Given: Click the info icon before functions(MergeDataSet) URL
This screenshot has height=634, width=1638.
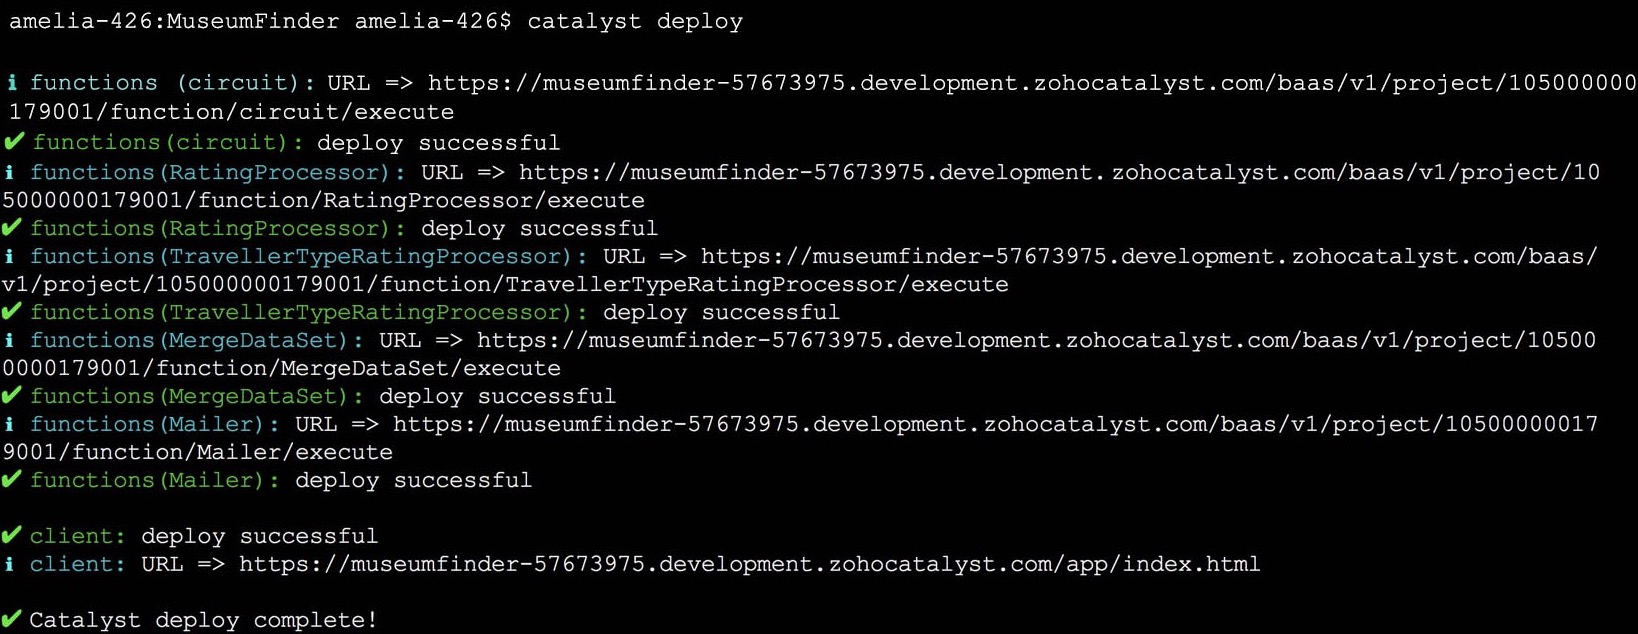Looking at the screenshot, I should tap(10, 340).
